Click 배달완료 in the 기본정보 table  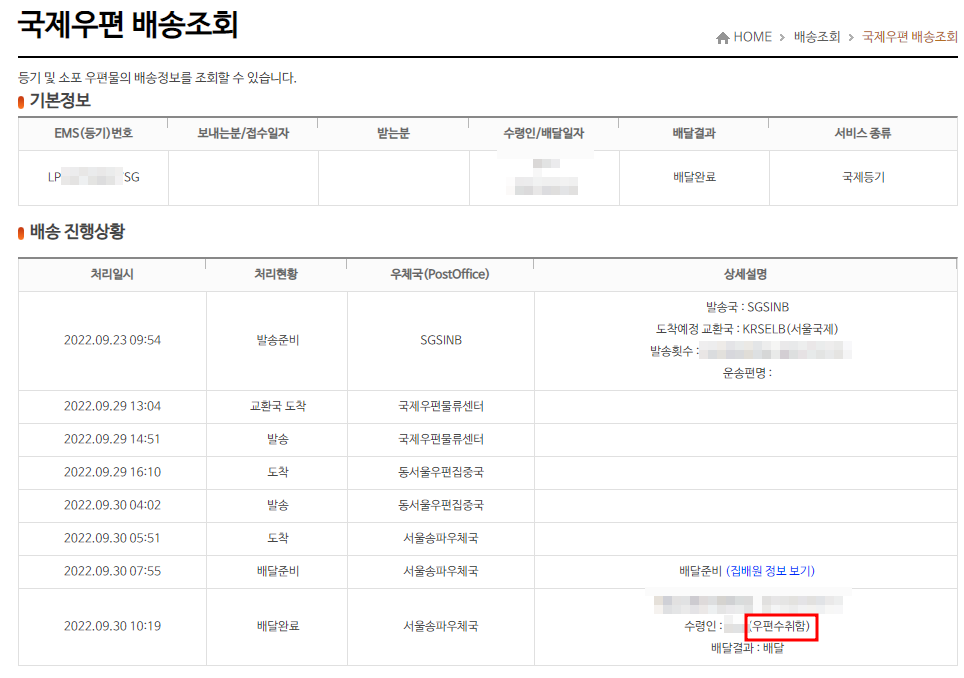pyautogui.click(x=694, y=177)
